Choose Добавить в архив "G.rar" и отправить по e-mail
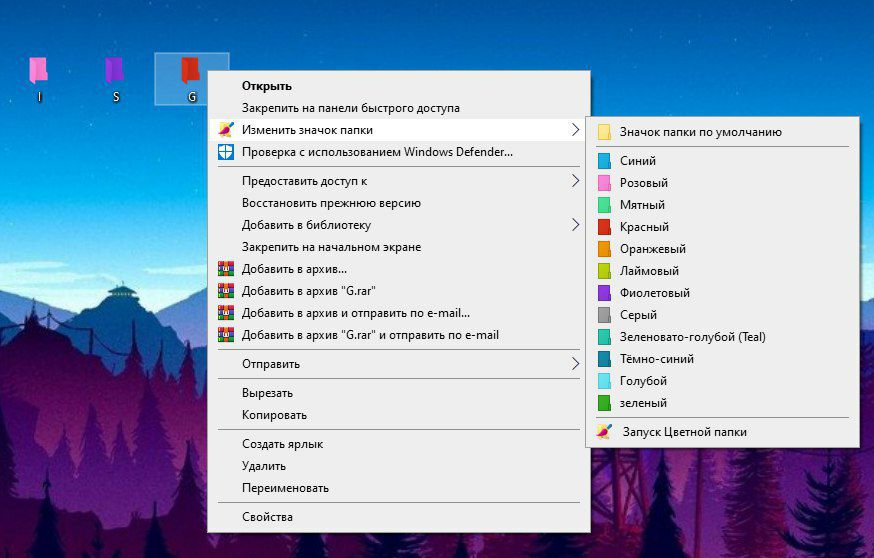The height and width of the screenshot is (558, 874). 399,335
